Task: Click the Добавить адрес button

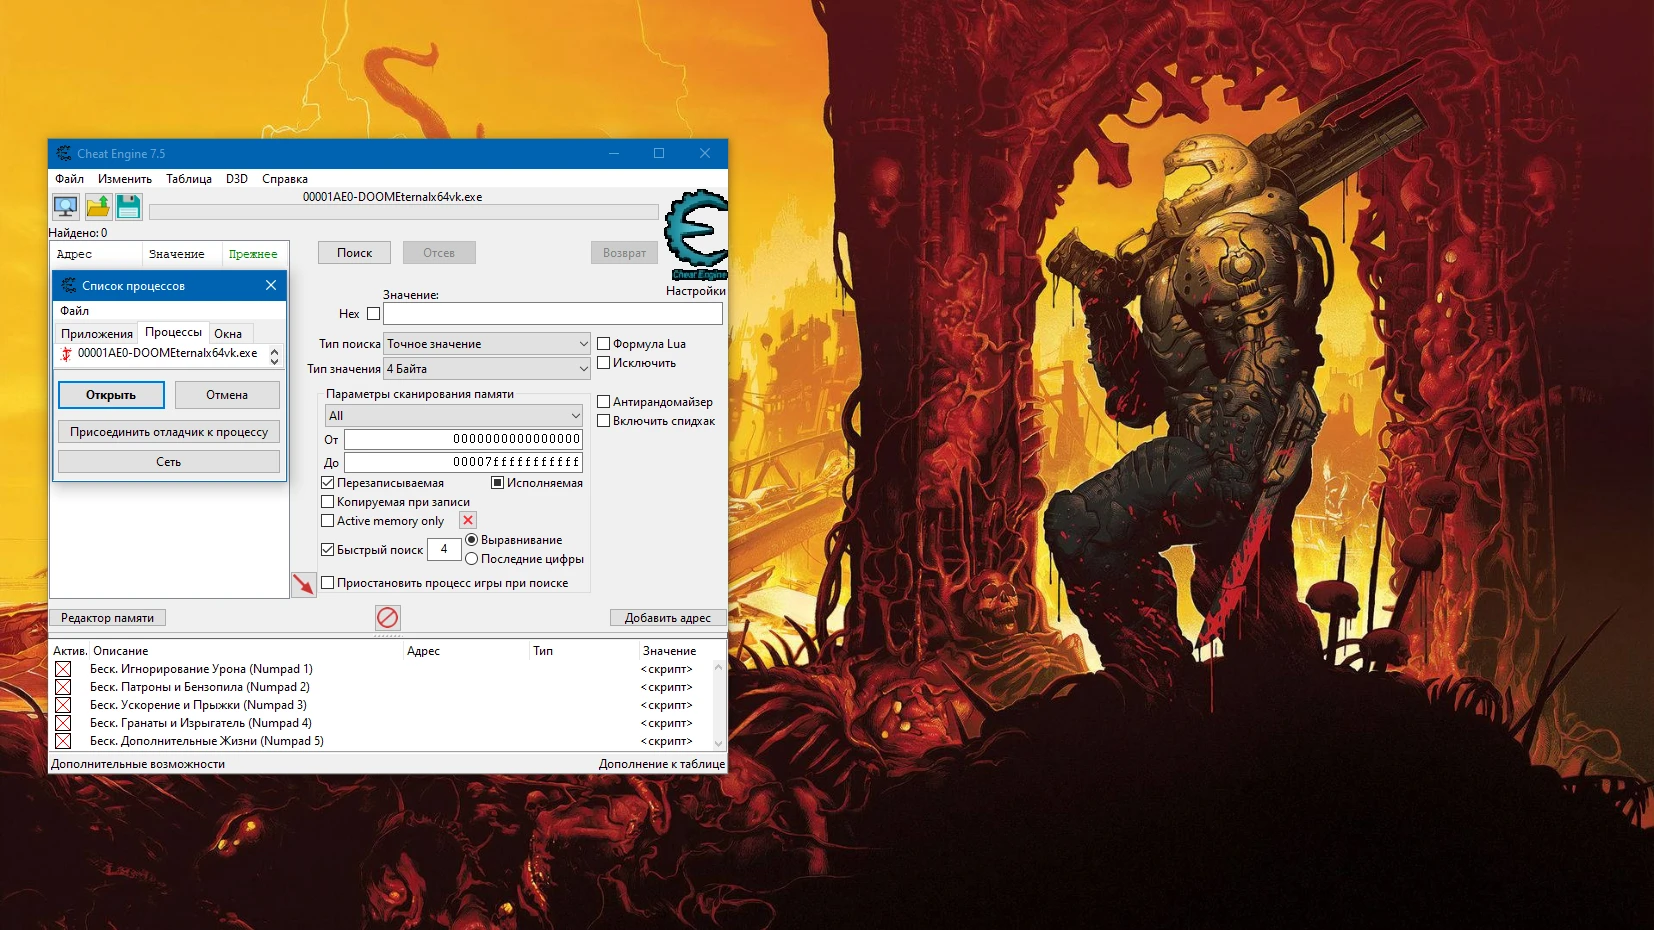Action: tap(666, 618)
